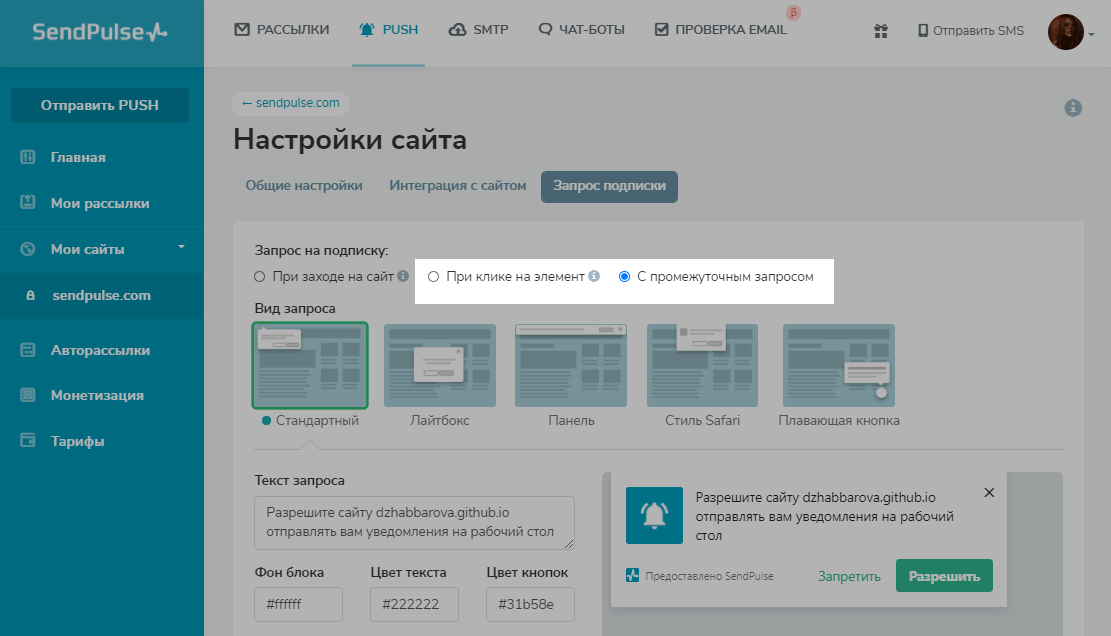Click the '← sendpulse.com' back link

[291, 103]
